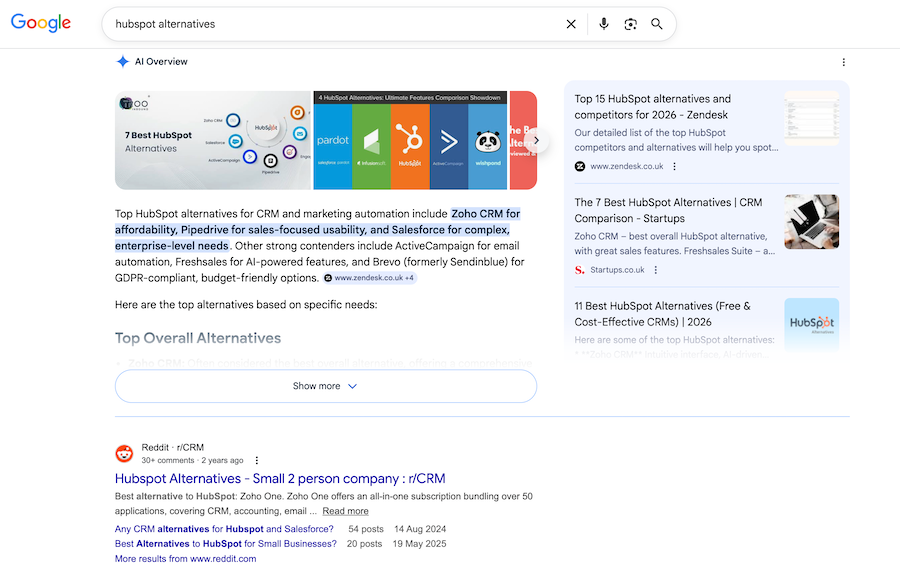Image resolution: width=900 pixels, height=588 pixels.
Task: Click the highlighted Zoho CRM for affordability text
Action: (x=317, y=230)
